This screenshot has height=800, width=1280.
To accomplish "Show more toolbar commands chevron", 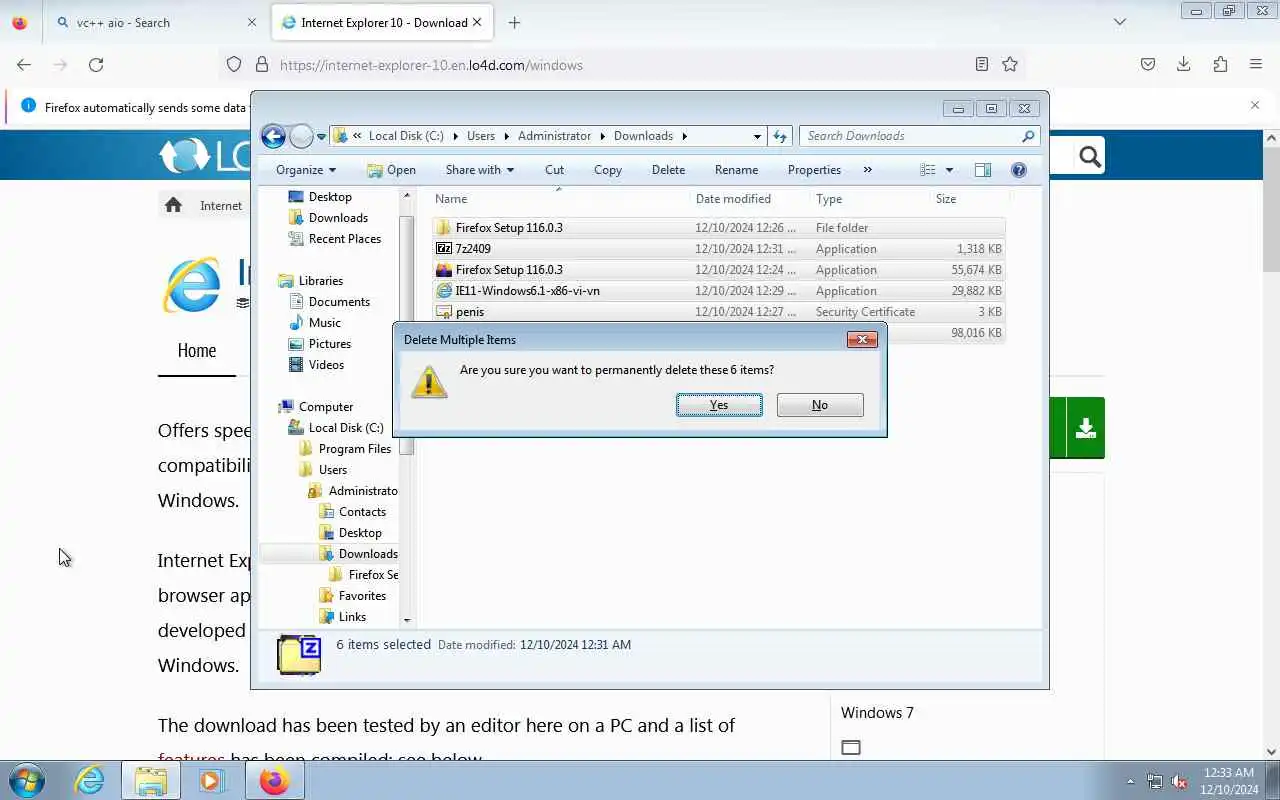I will (867, 170).
